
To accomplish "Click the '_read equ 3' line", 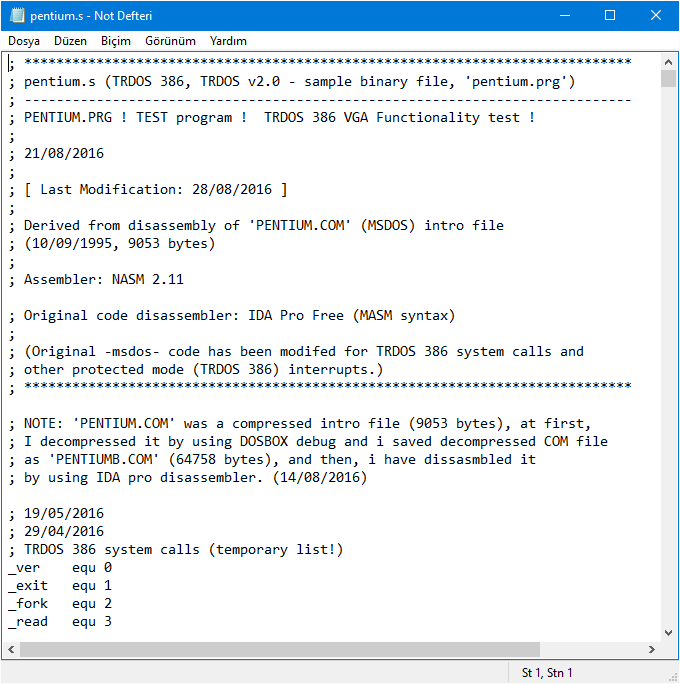I will coord(60,622).
